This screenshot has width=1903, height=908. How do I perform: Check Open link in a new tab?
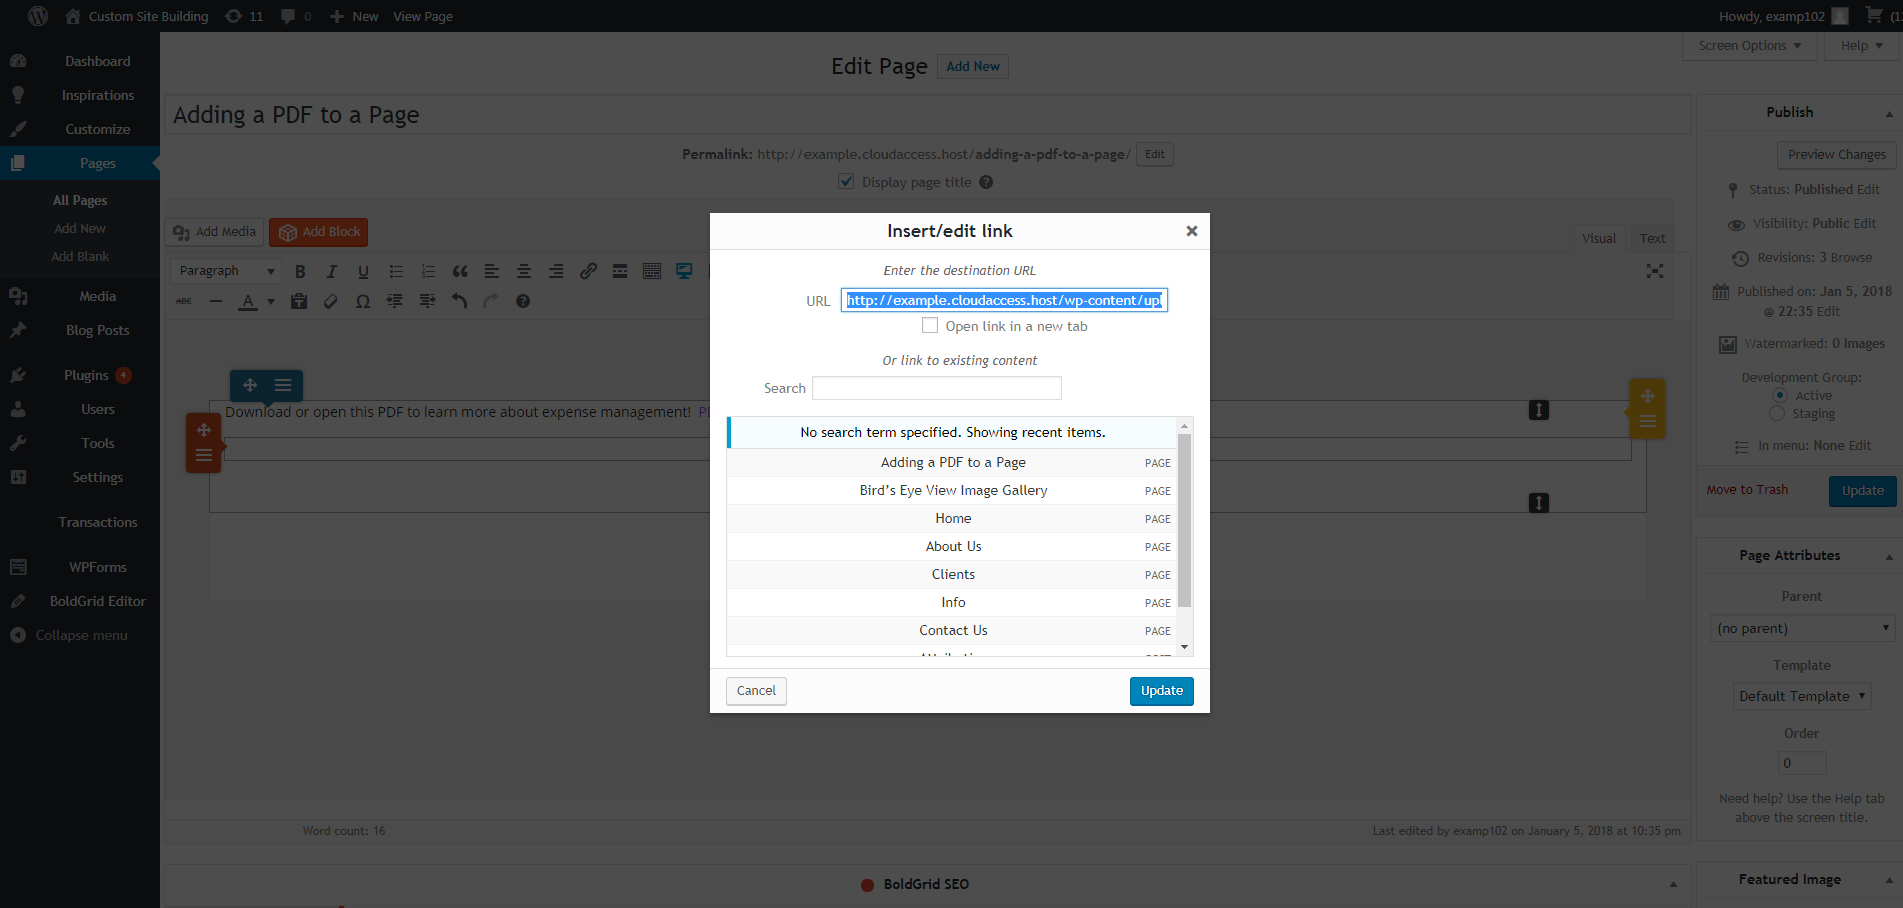click(930, 325)
